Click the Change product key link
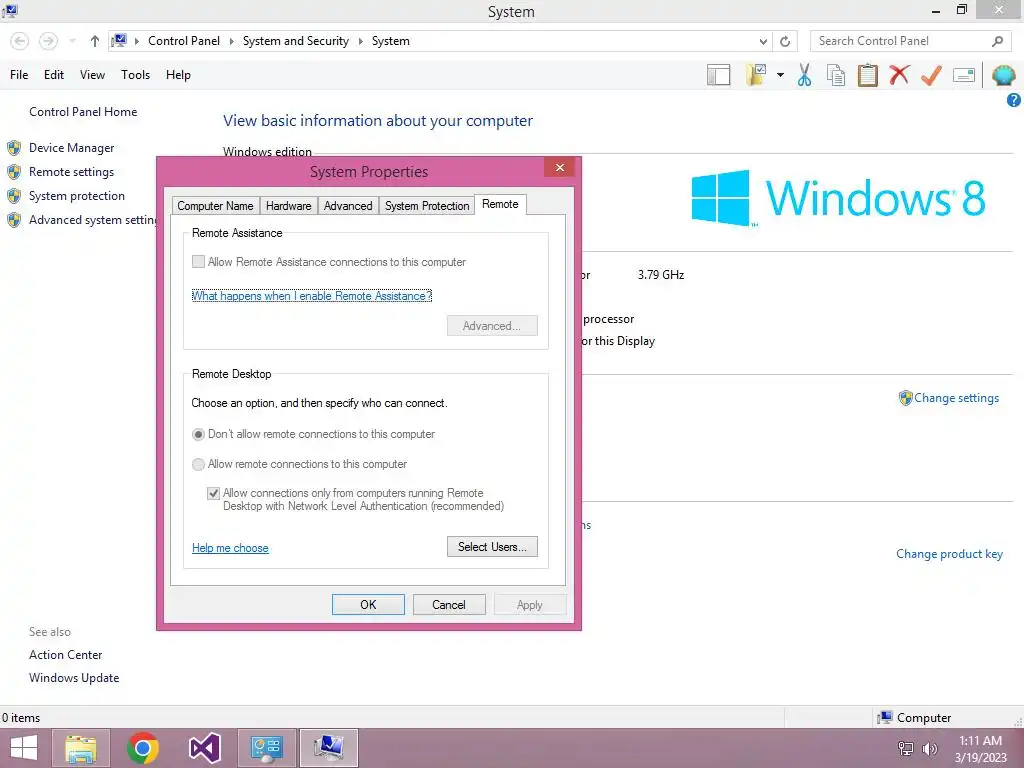The height and width of the screenshot is (768, 1024). click(949, 554)
